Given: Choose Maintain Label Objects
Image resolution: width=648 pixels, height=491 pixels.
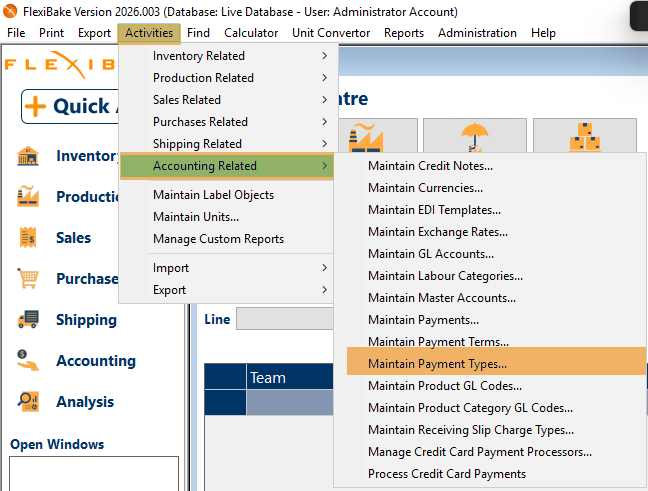Looking at the screenshot, I should click(x=226, y=195).
